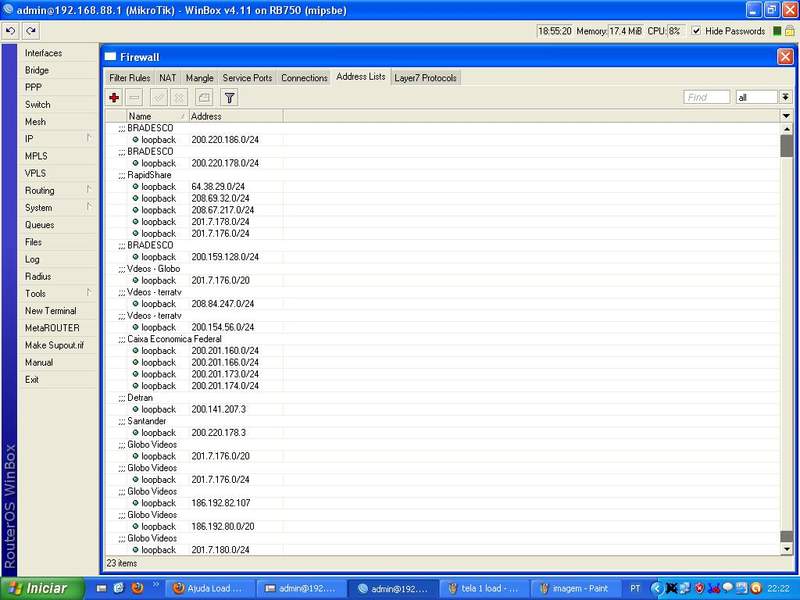The image size is (800, 600).
Task: Click the green status square icon
Action: pyautogui.click(x=777, y=31)
